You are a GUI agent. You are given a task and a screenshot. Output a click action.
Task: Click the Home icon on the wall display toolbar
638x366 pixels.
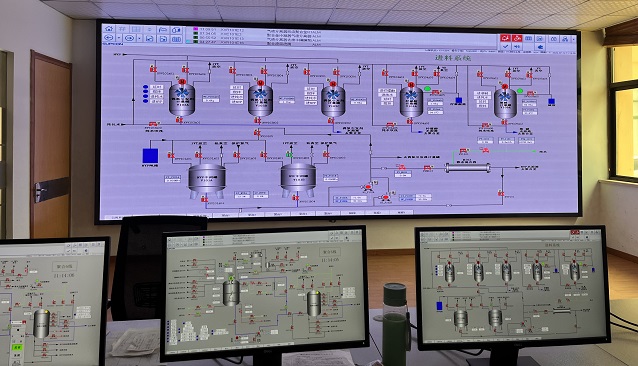pos(108,29)
